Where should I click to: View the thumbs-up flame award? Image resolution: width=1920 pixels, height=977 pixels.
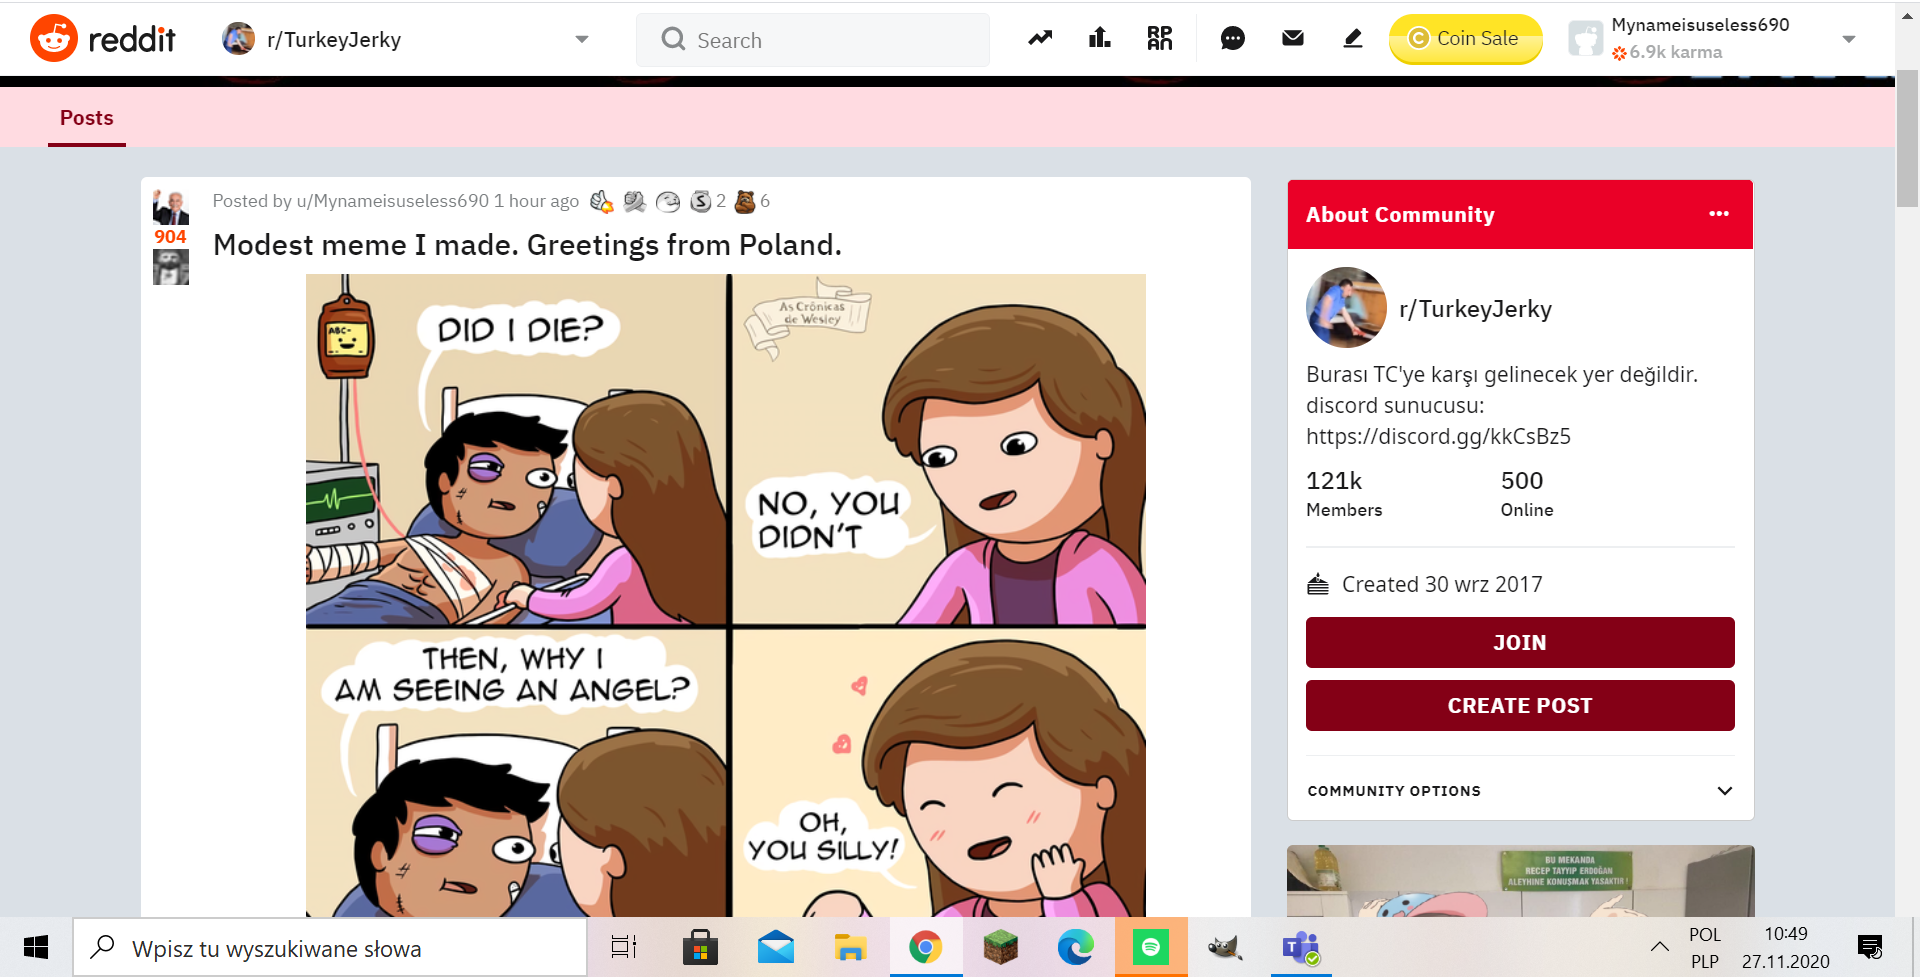(601, 202)
